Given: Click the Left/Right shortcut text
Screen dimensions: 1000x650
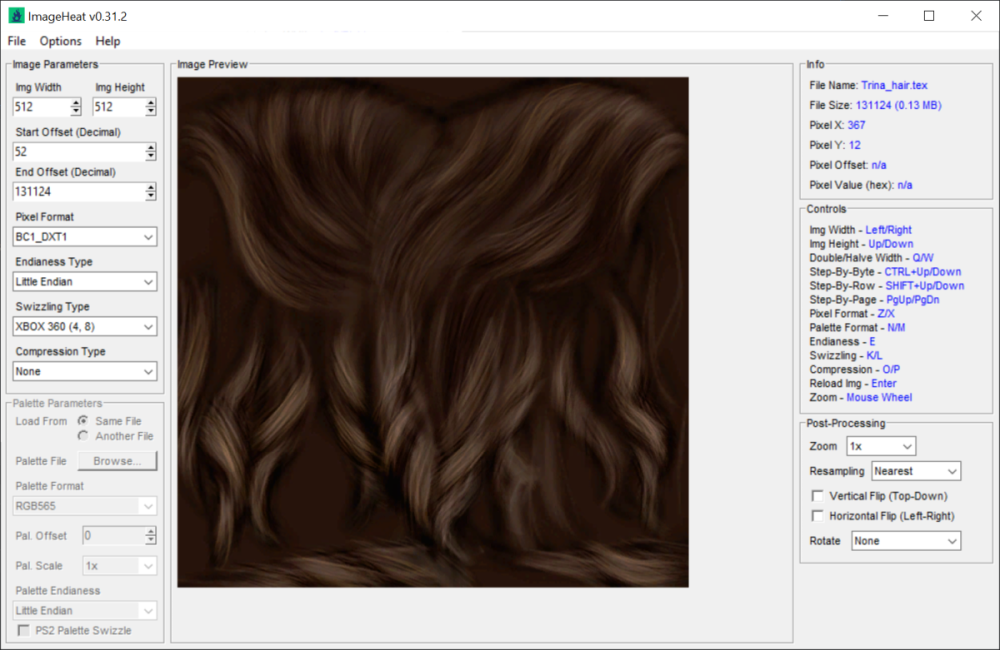Looking at the screenshot, I should tap(888, 230).
